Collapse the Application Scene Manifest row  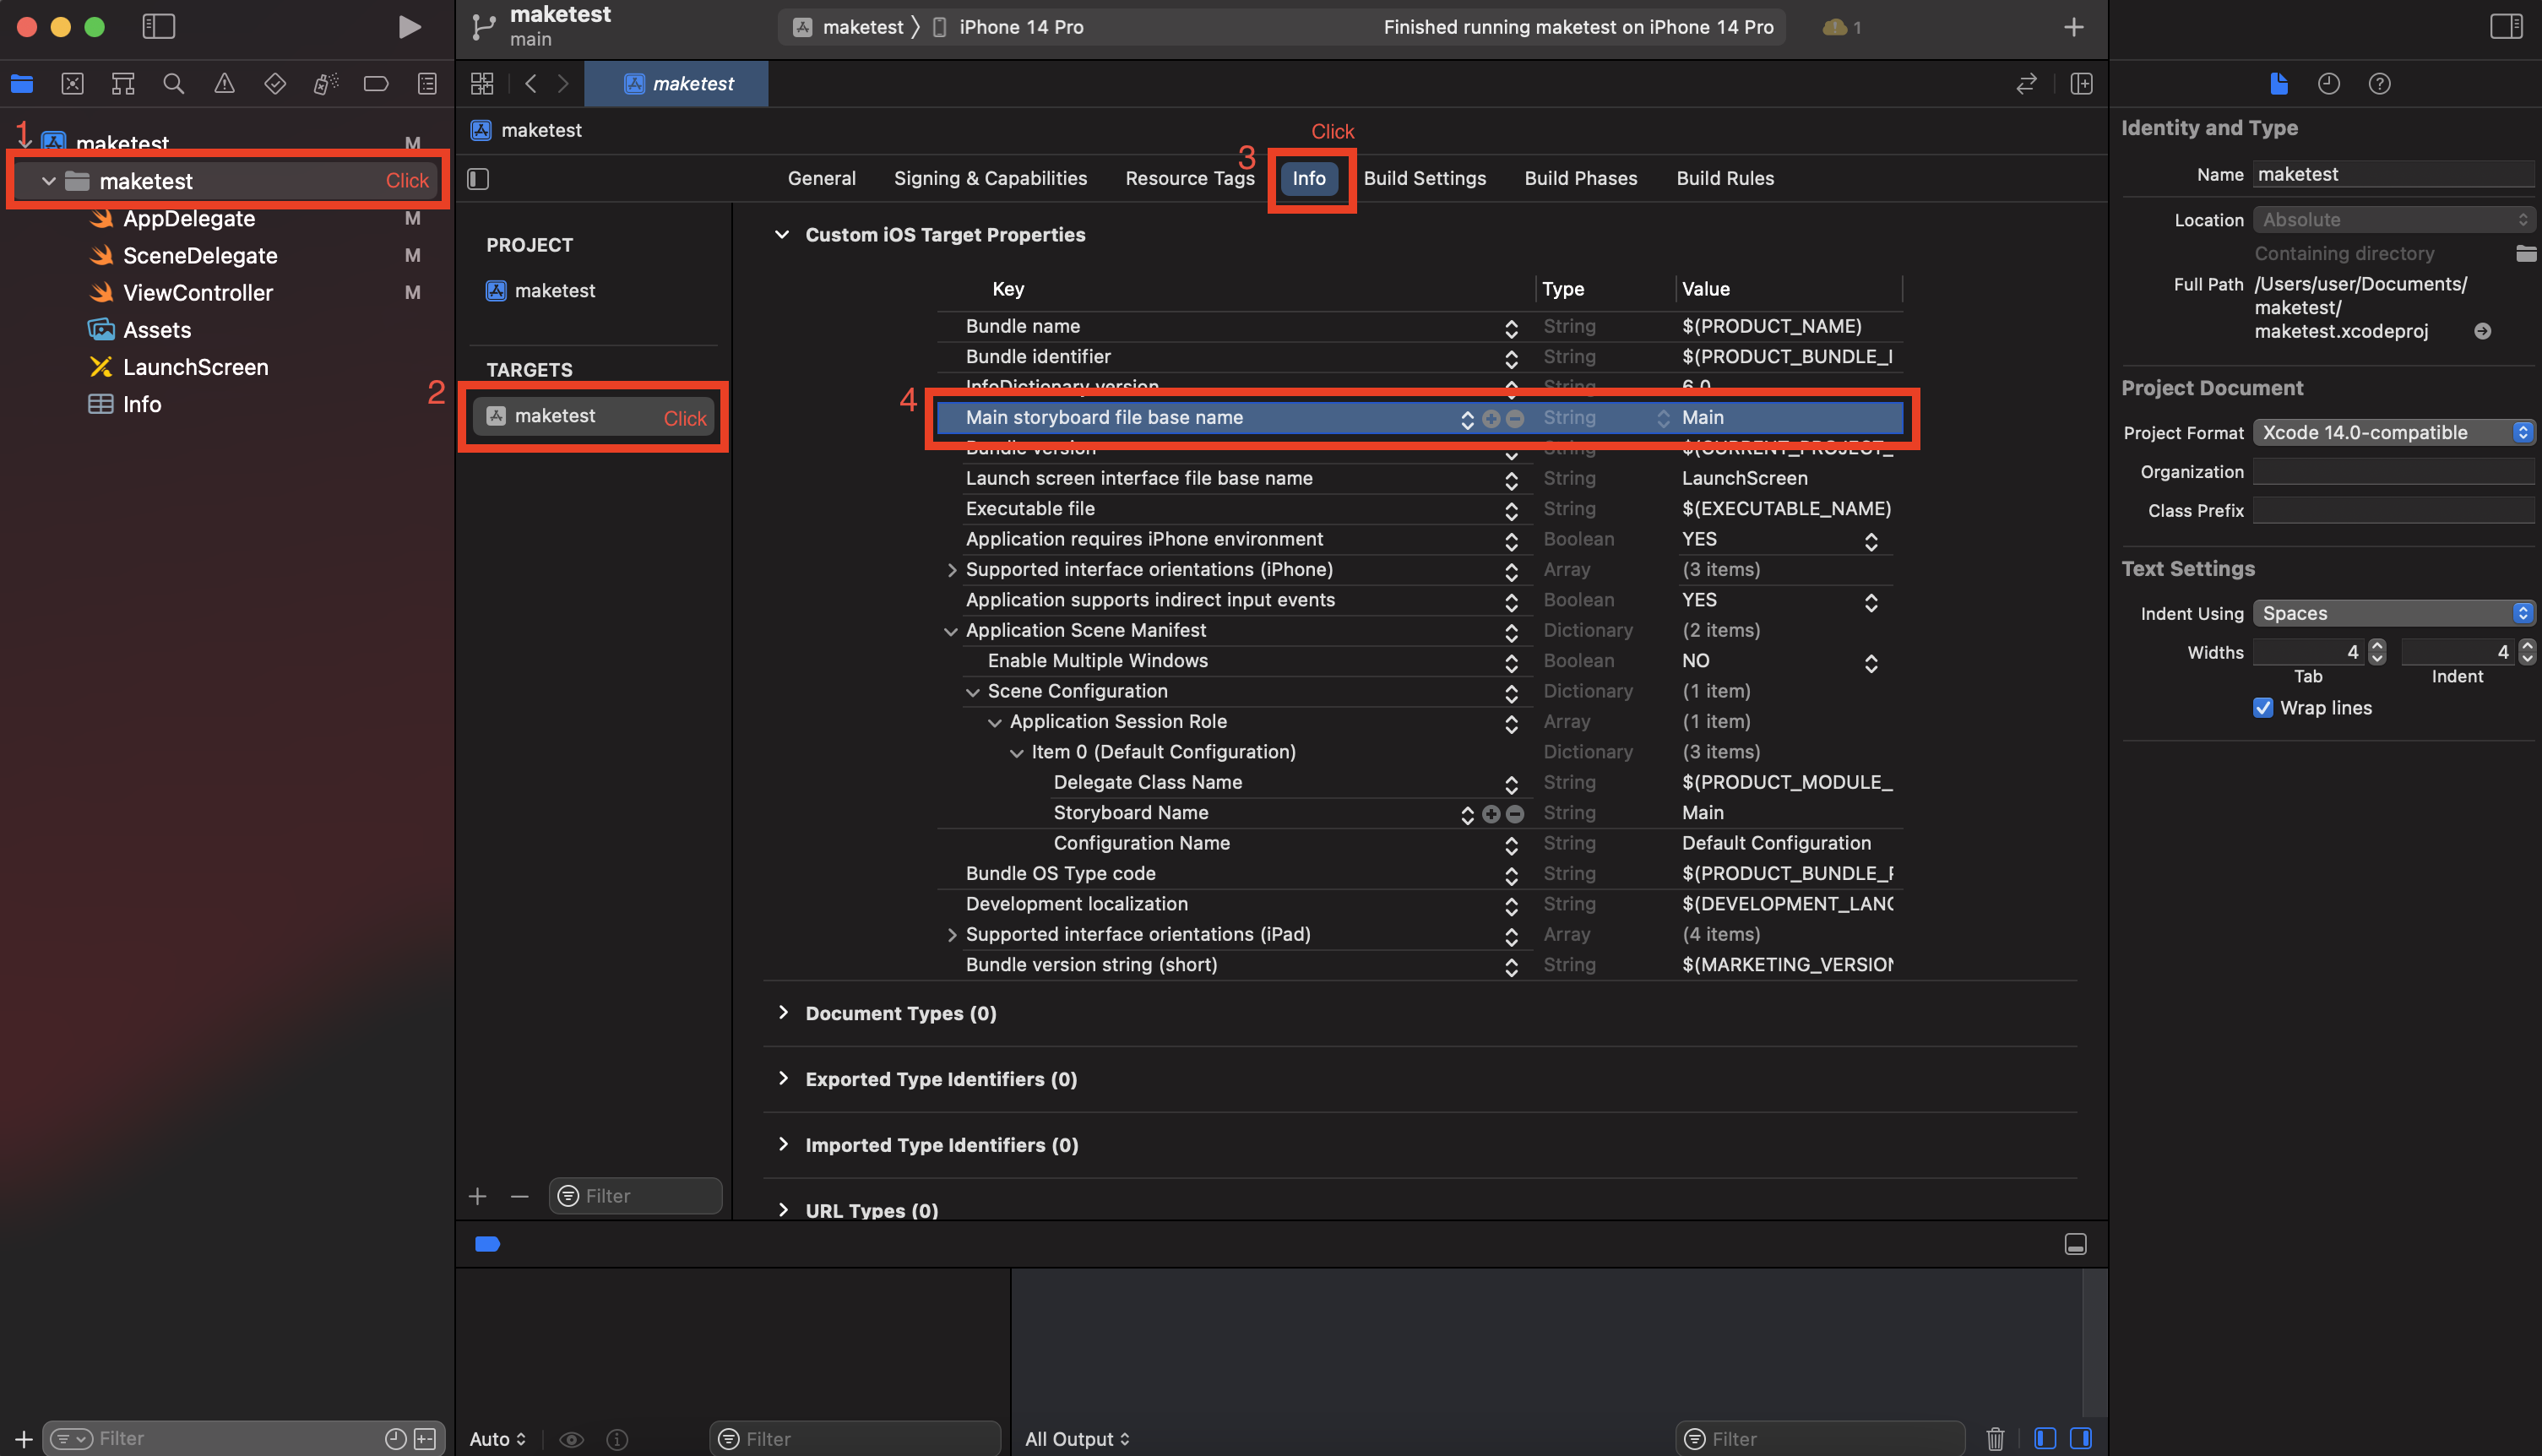pos(950,631)
